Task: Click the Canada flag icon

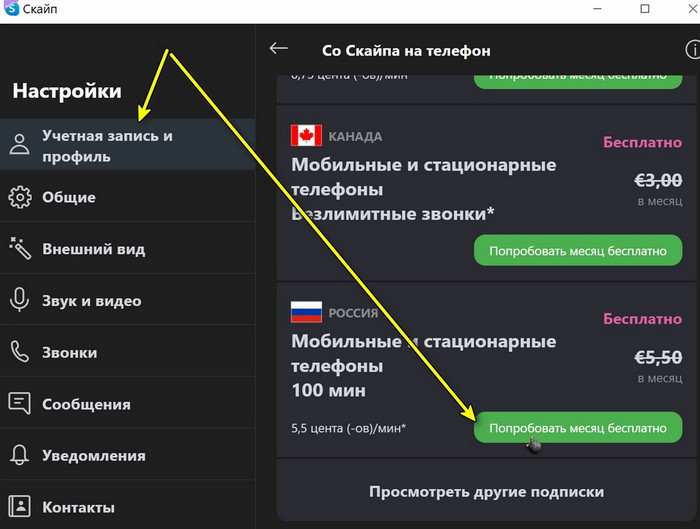Action: pyautogui.click(x=306, y=135)
